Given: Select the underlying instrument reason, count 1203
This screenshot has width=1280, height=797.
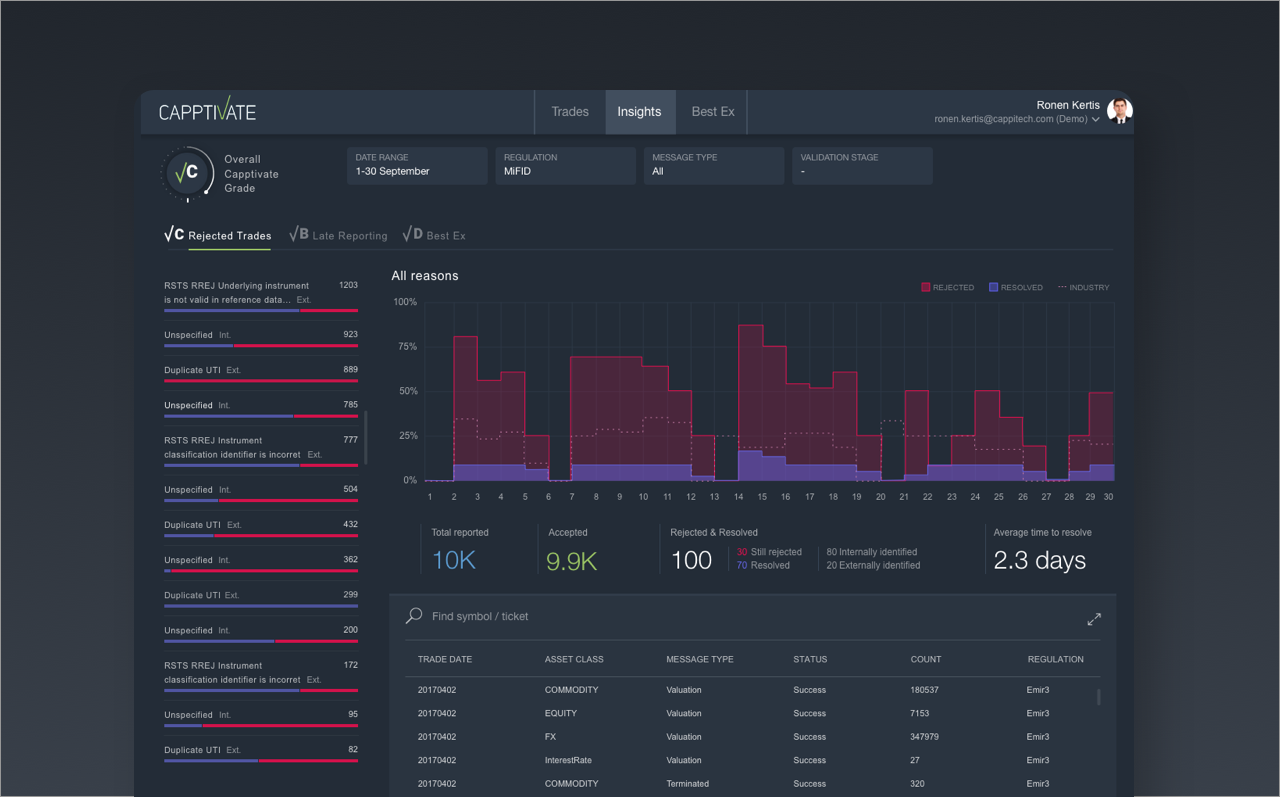Looking at the screenshot, I should pos(261,296).
